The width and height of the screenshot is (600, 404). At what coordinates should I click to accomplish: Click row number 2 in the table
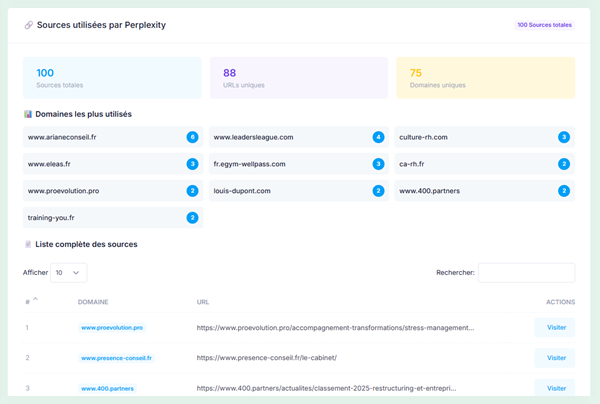click(27, 358)
